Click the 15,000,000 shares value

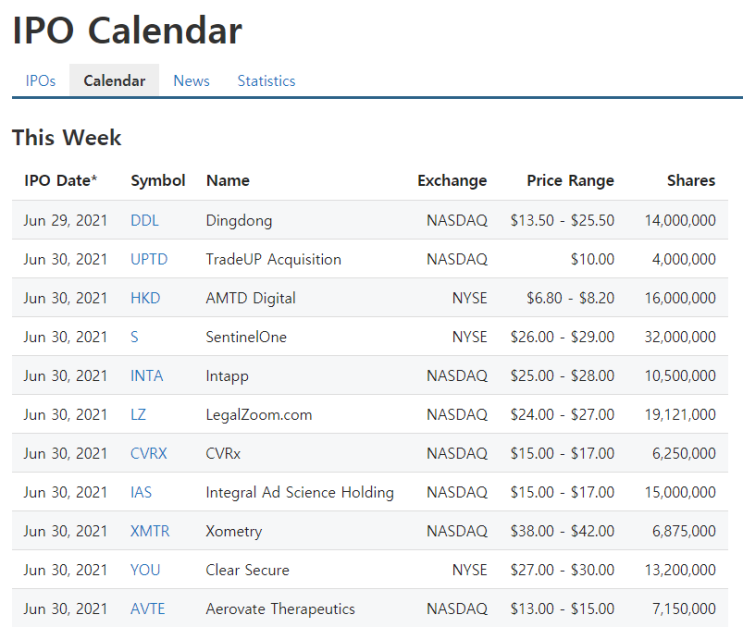680,492
